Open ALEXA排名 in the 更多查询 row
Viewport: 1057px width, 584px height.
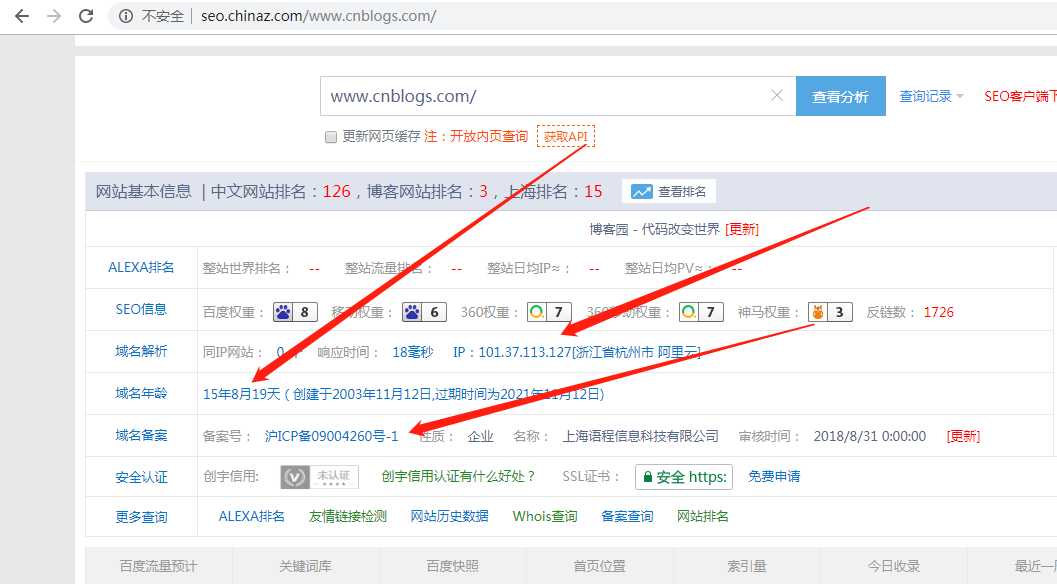coord(251,517)
